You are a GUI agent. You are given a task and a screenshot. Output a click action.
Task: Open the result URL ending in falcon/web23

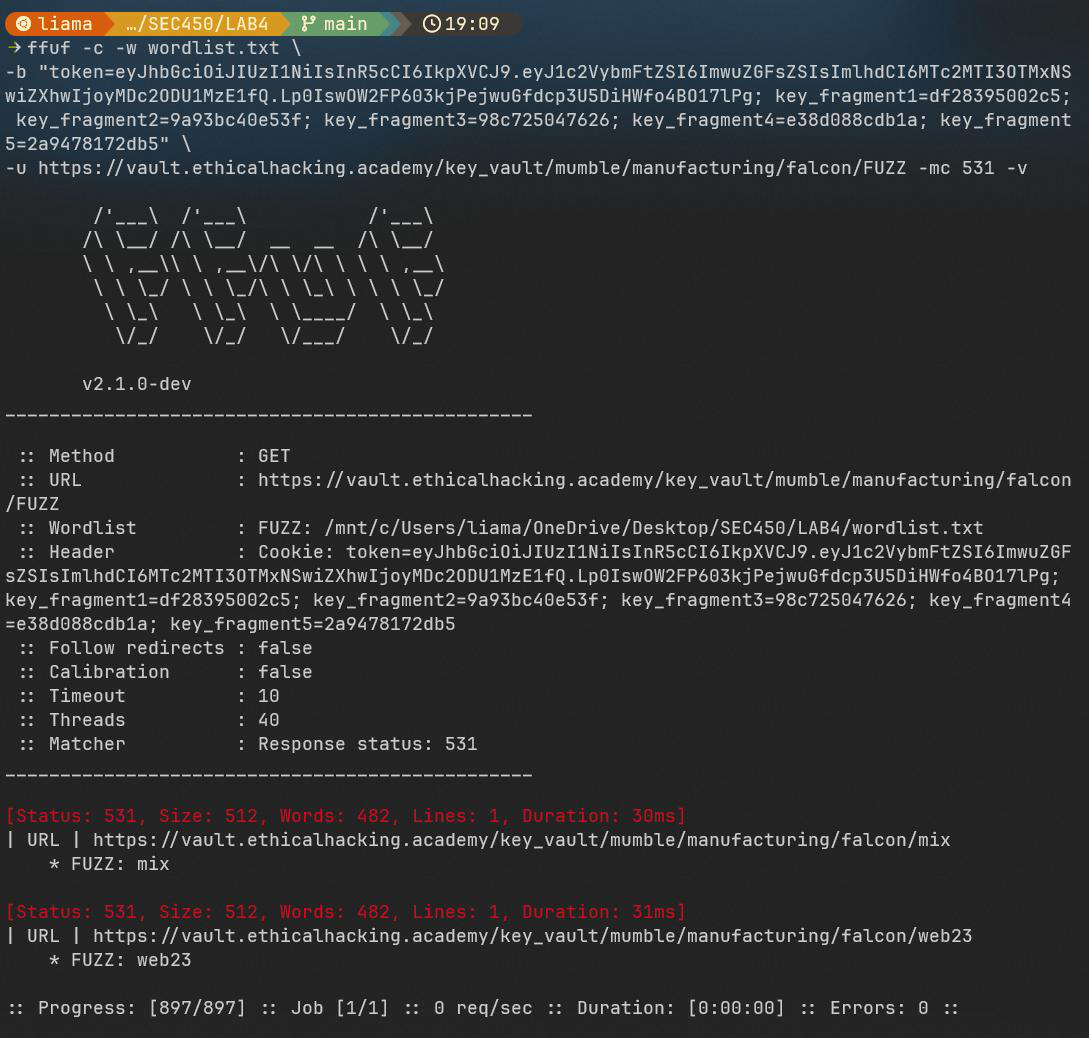[x=532, y=936]
